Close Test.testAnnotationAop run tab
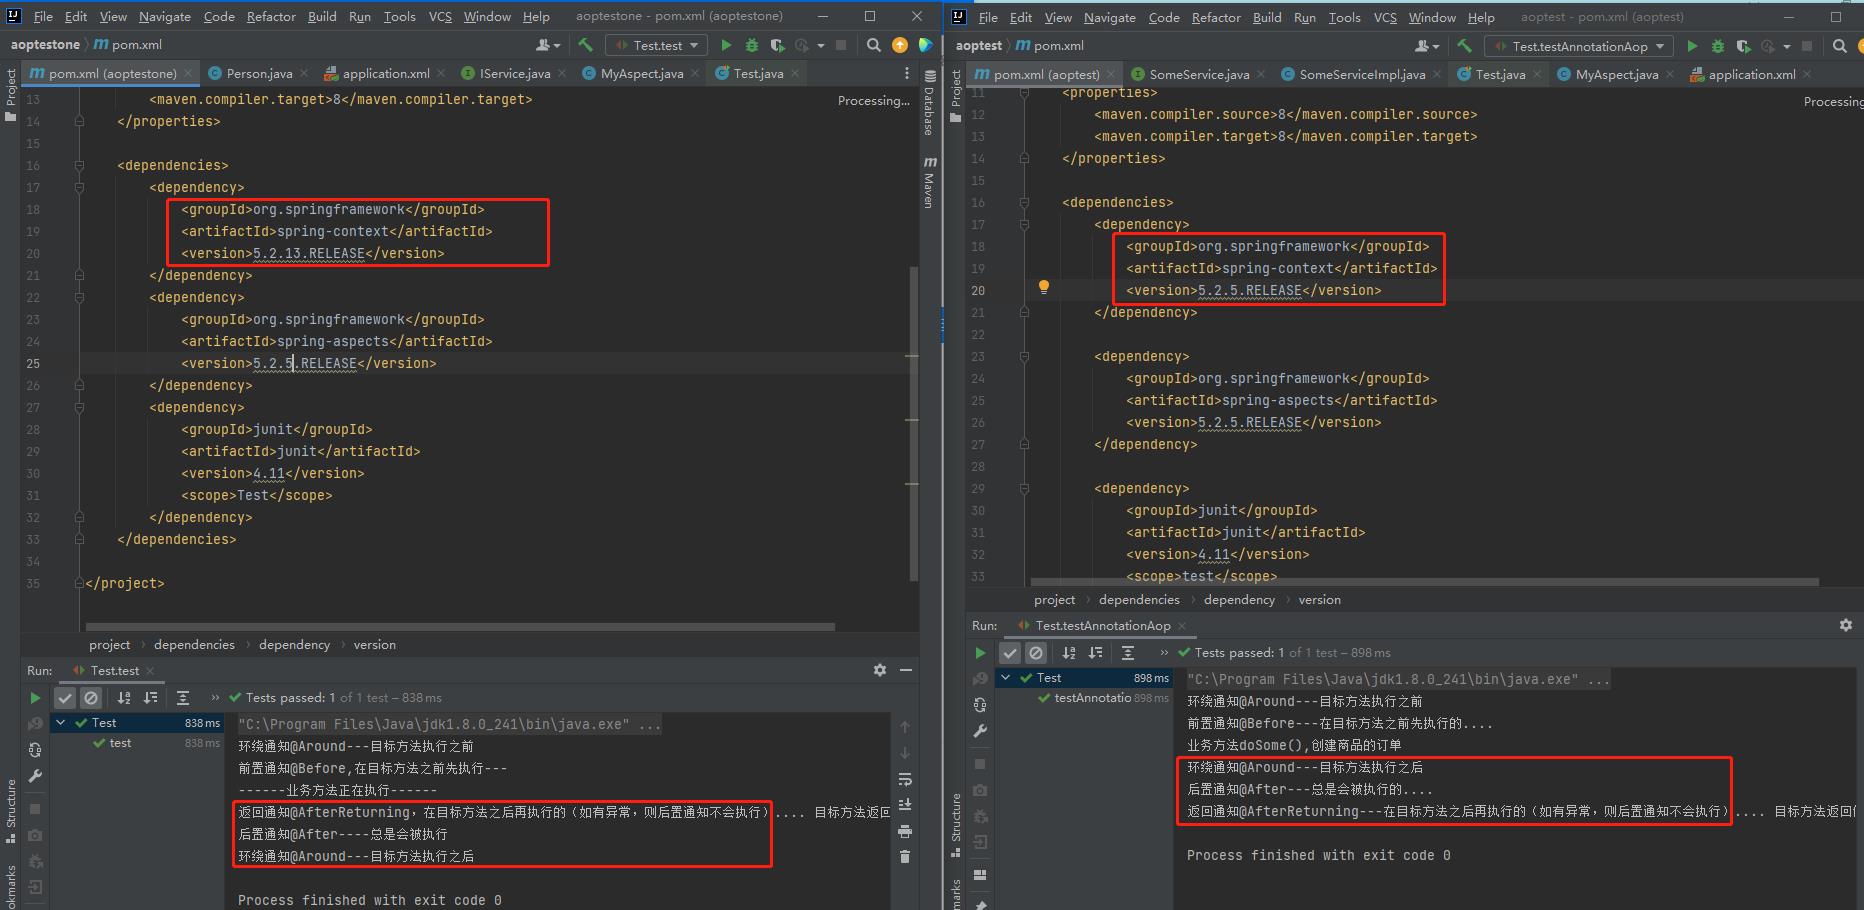Image resolution: width=1864 pixels, height=910 pixels. (1181, 625)
